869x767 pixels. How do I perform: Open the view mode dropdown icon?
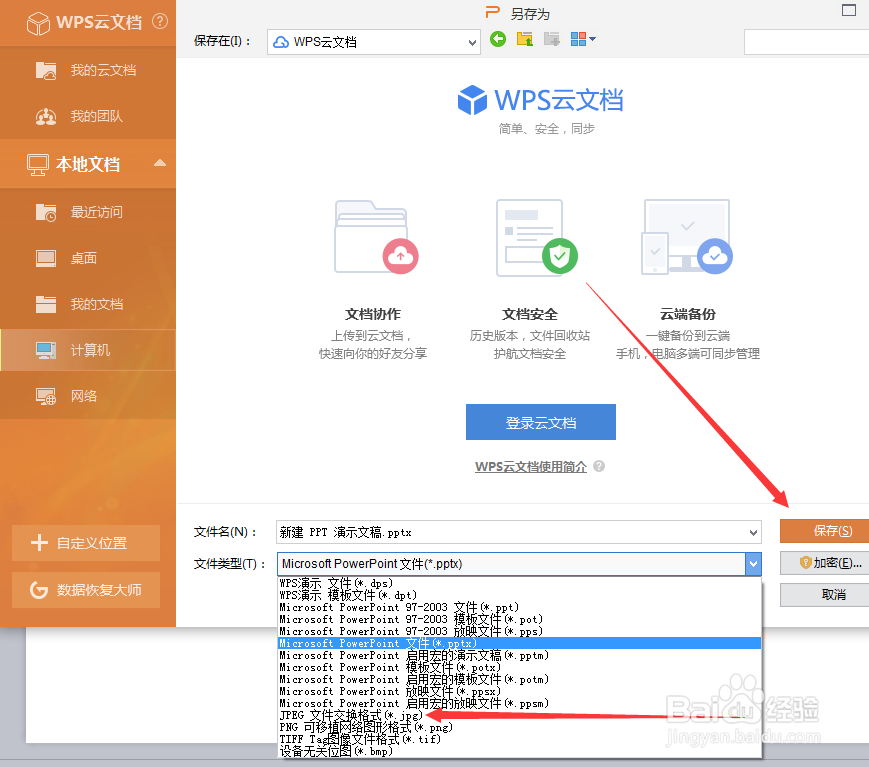(x=583, y=39)
